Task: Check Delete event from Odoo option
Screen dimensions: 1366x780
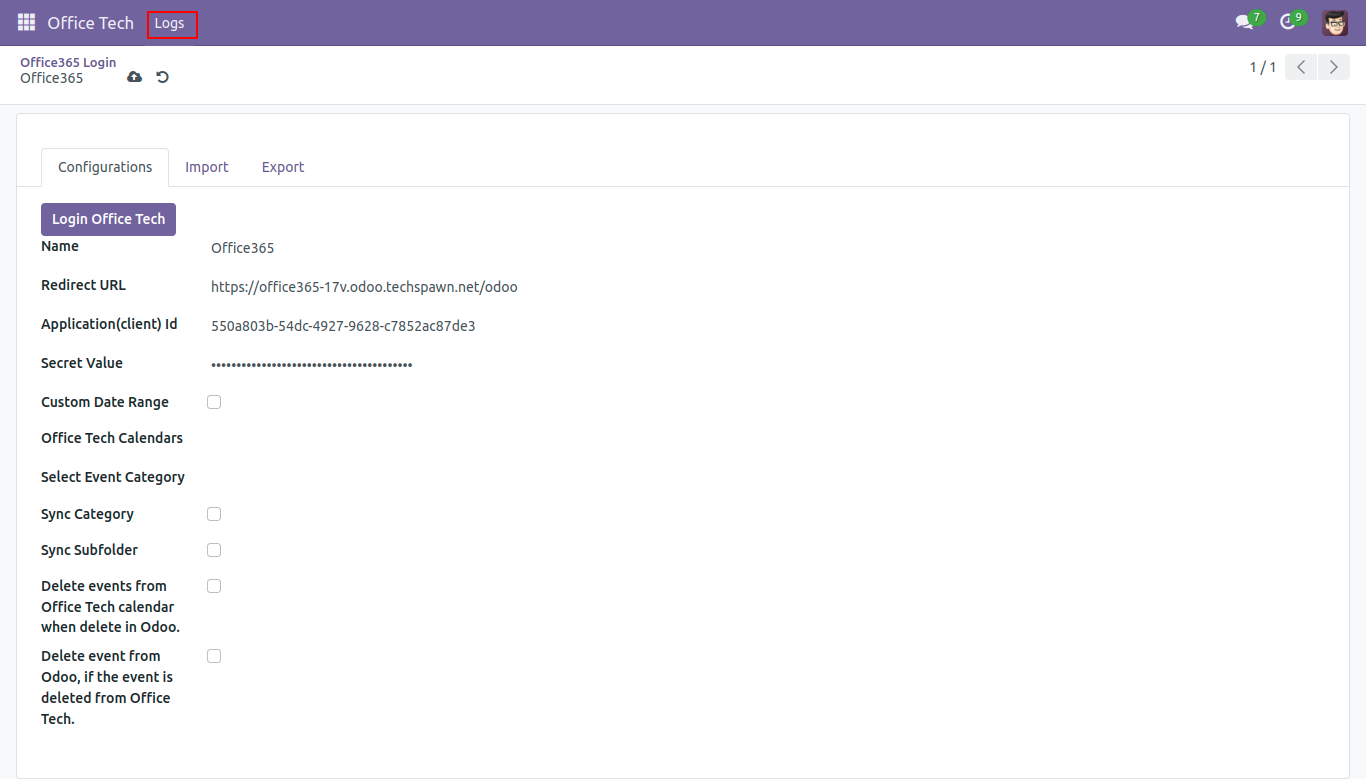Action: (x=214, y=656)
